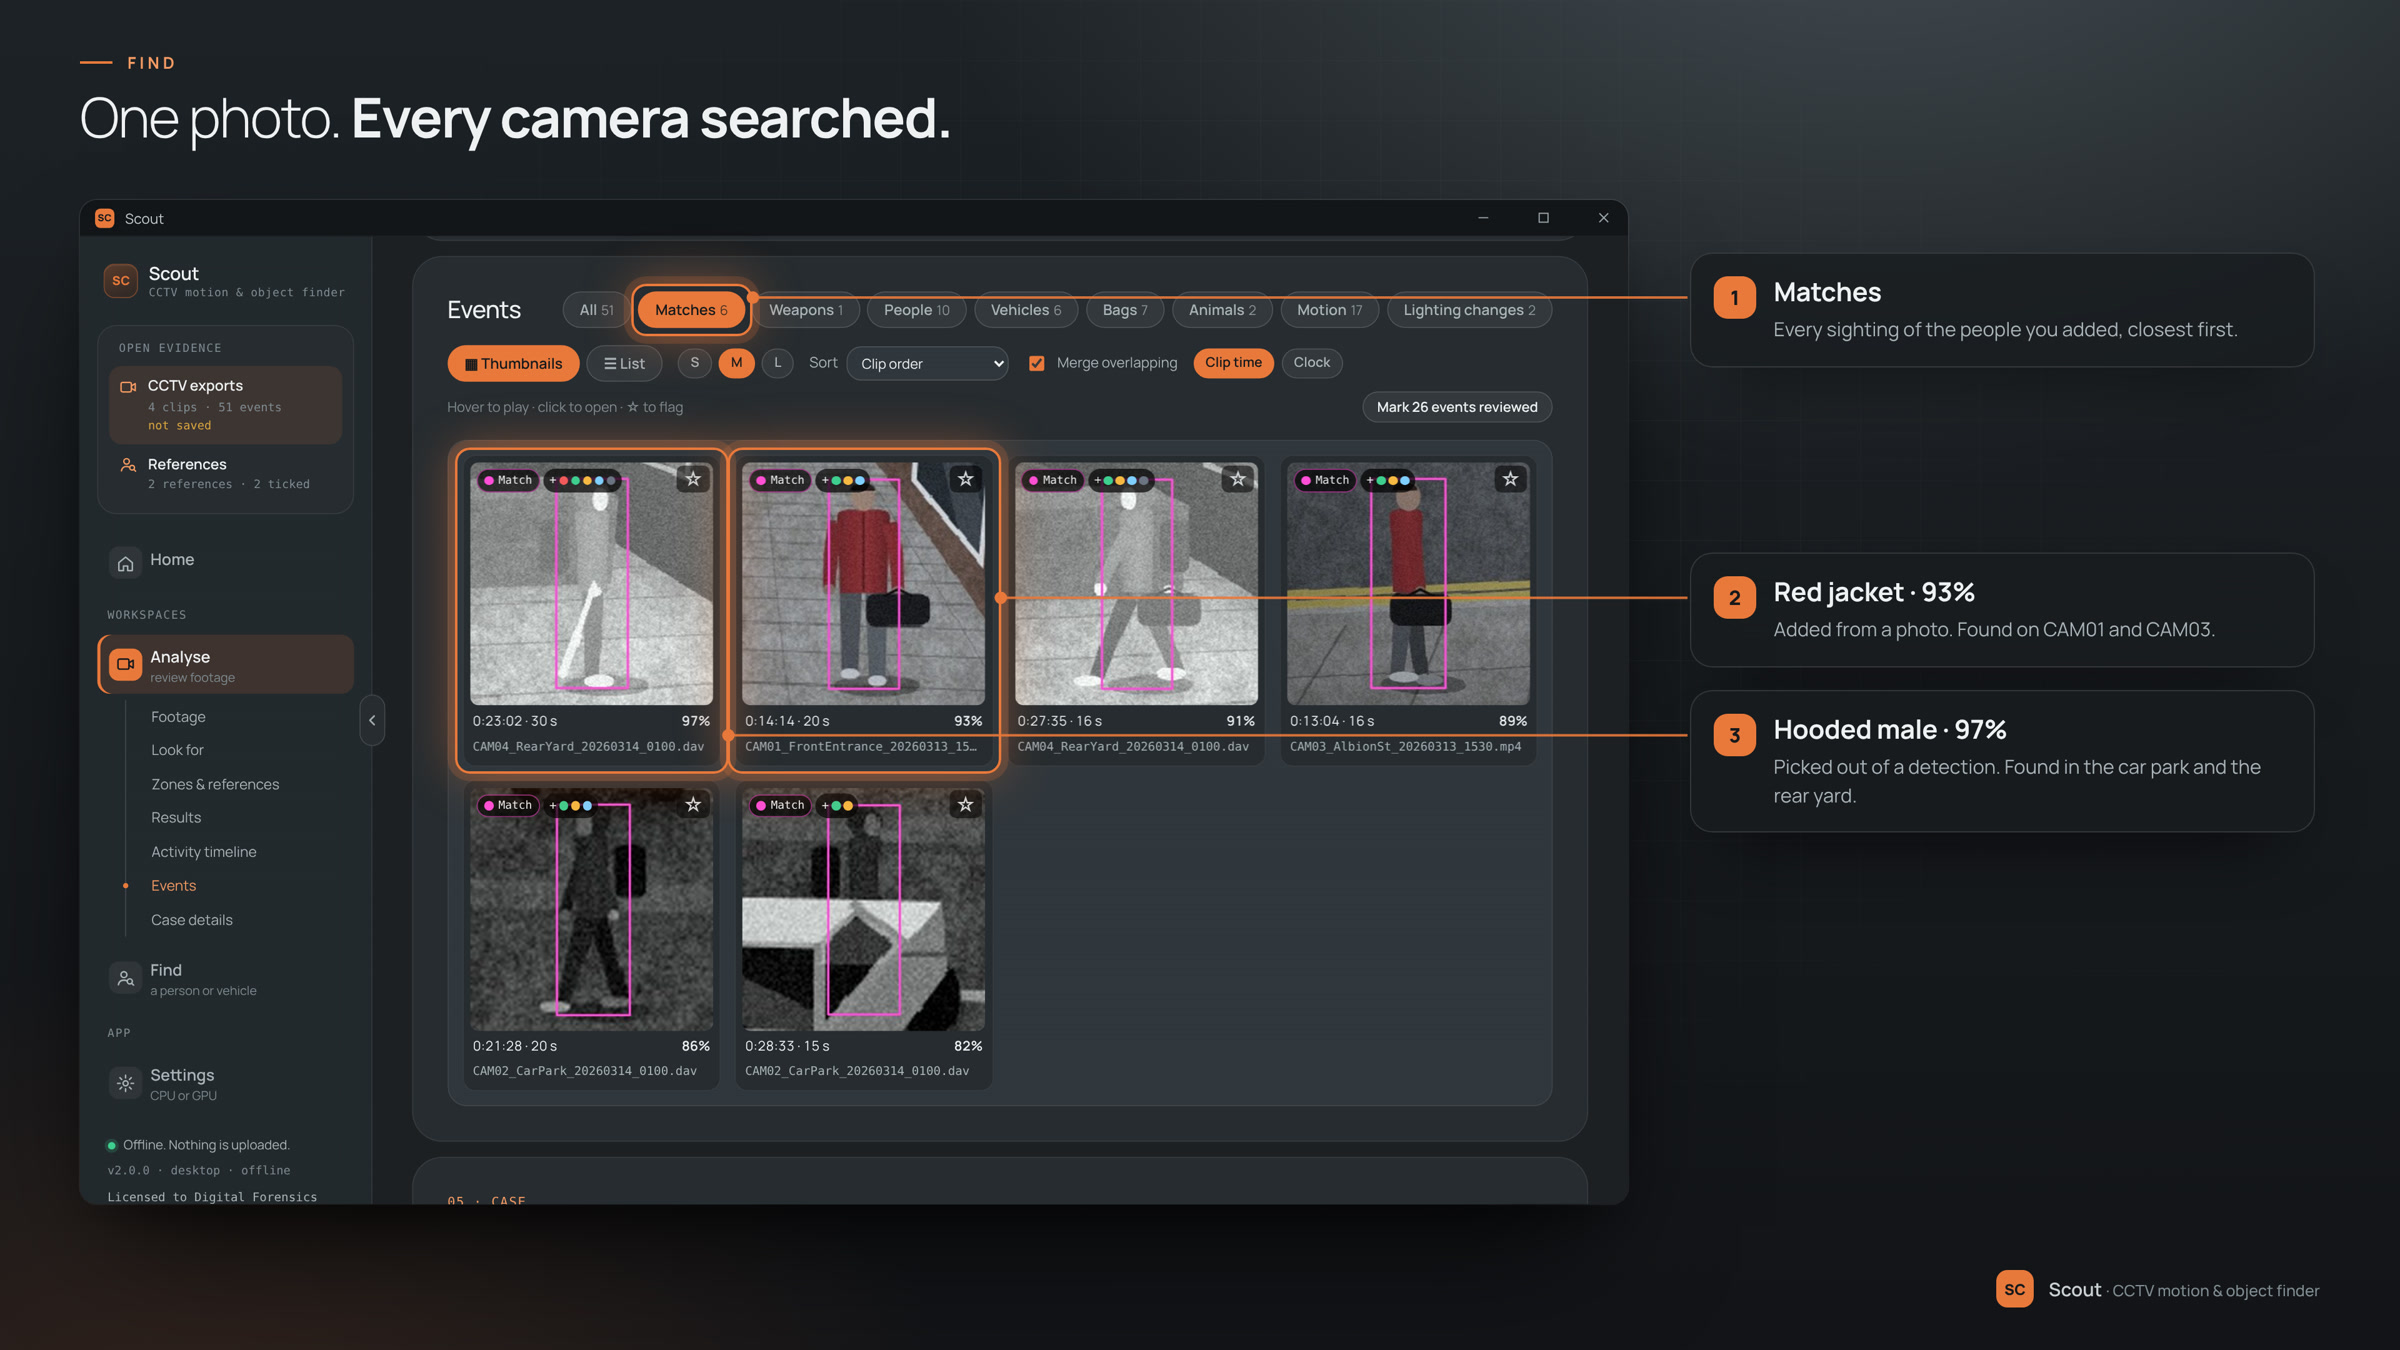This screenshot has width=2400, height=1350.
Task: Filter events by Vehicles
Action: coord(1025,310)
